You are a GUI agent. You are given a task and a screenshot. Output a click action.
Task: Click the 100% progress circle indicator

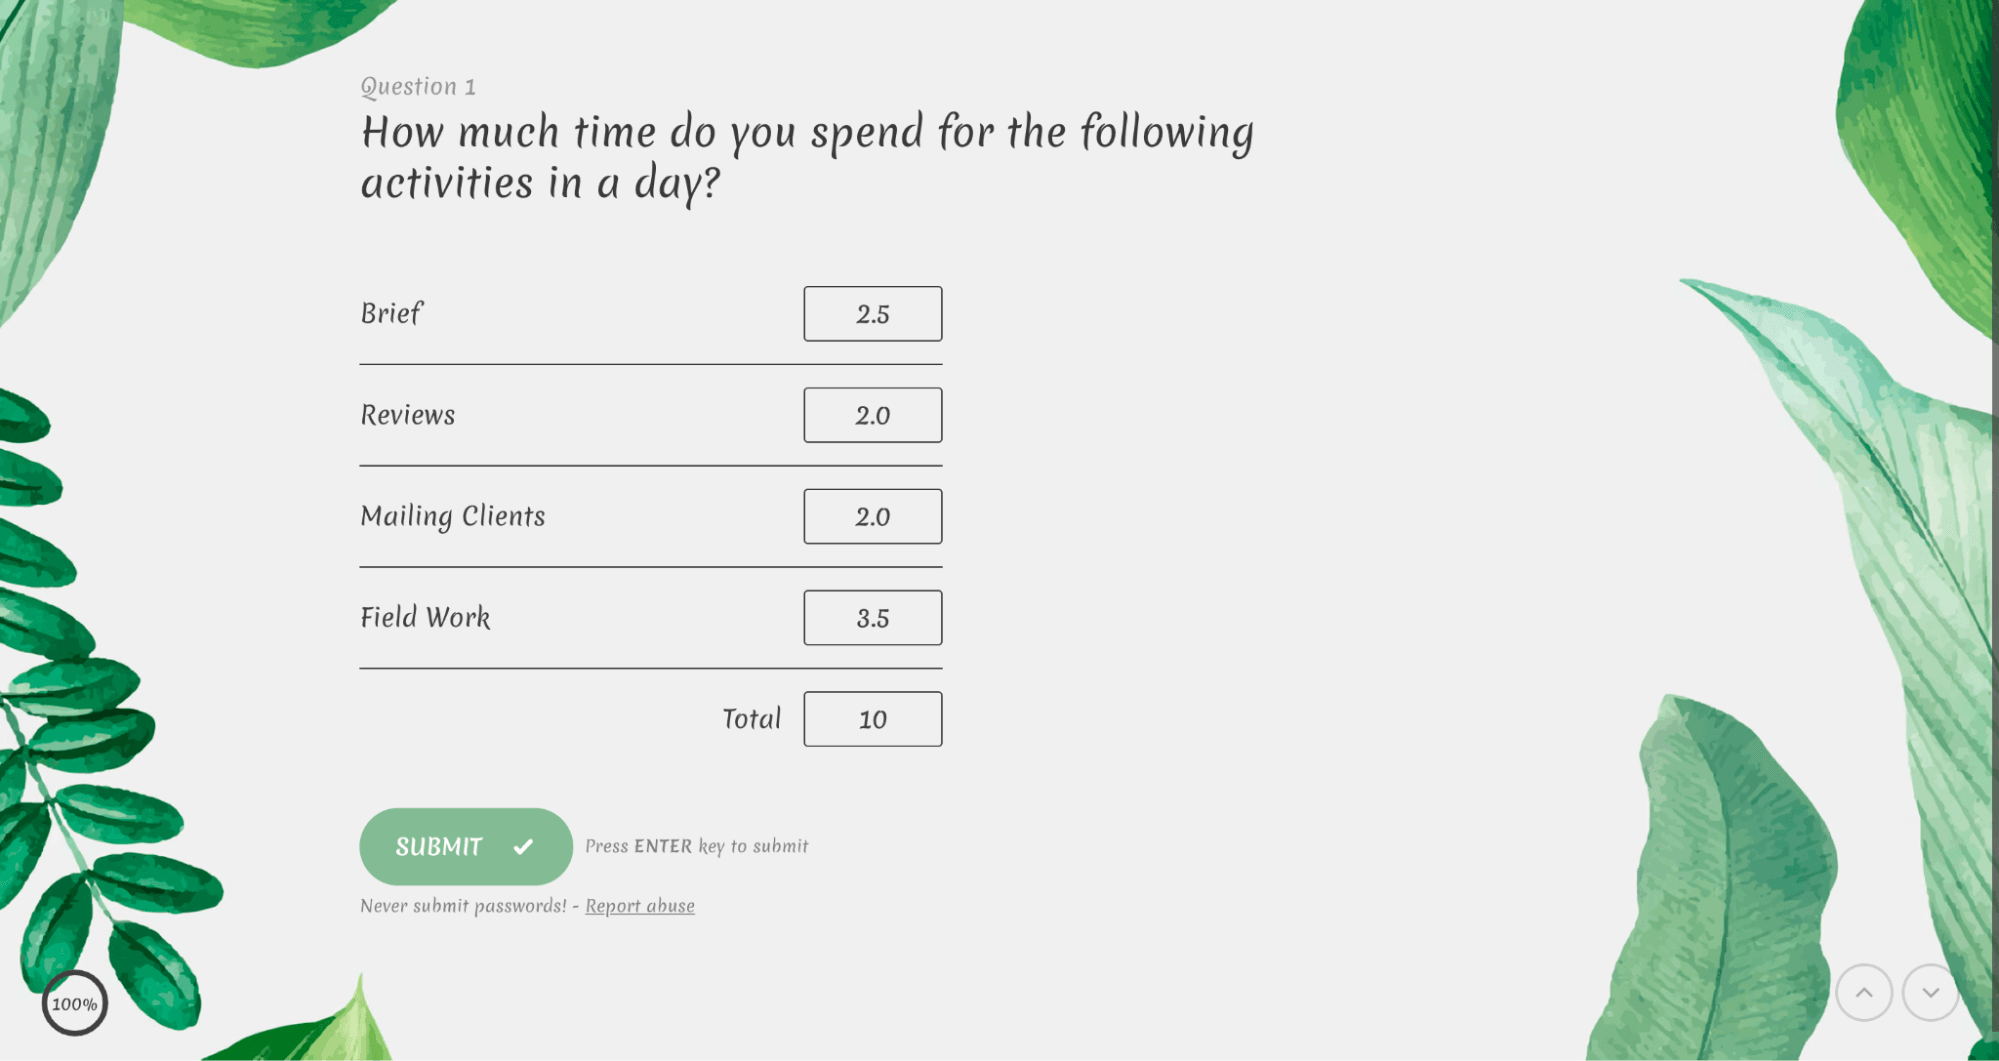[75, 1003]
